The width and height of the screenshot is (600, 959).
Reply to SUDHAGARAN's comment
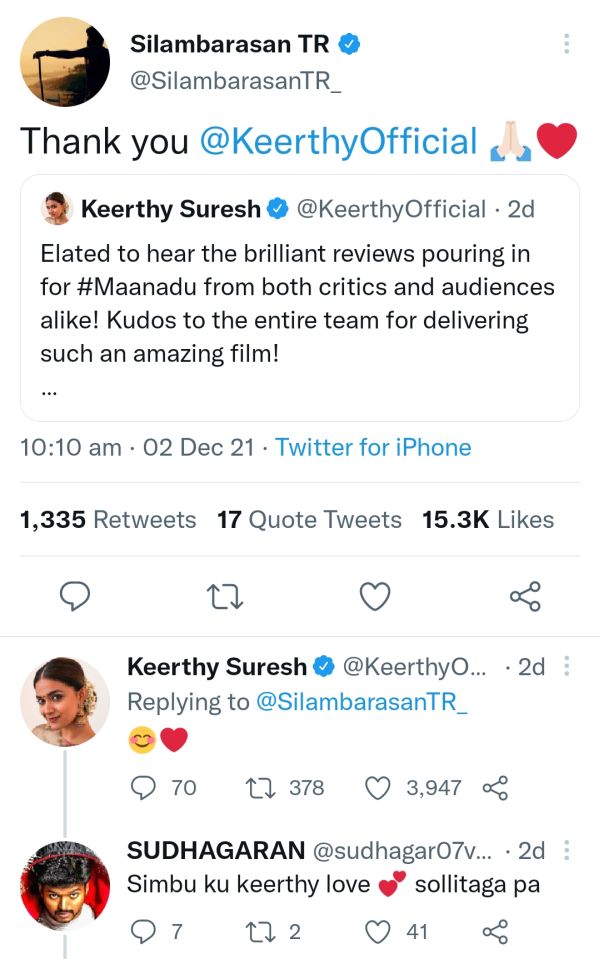coord(145,932)
